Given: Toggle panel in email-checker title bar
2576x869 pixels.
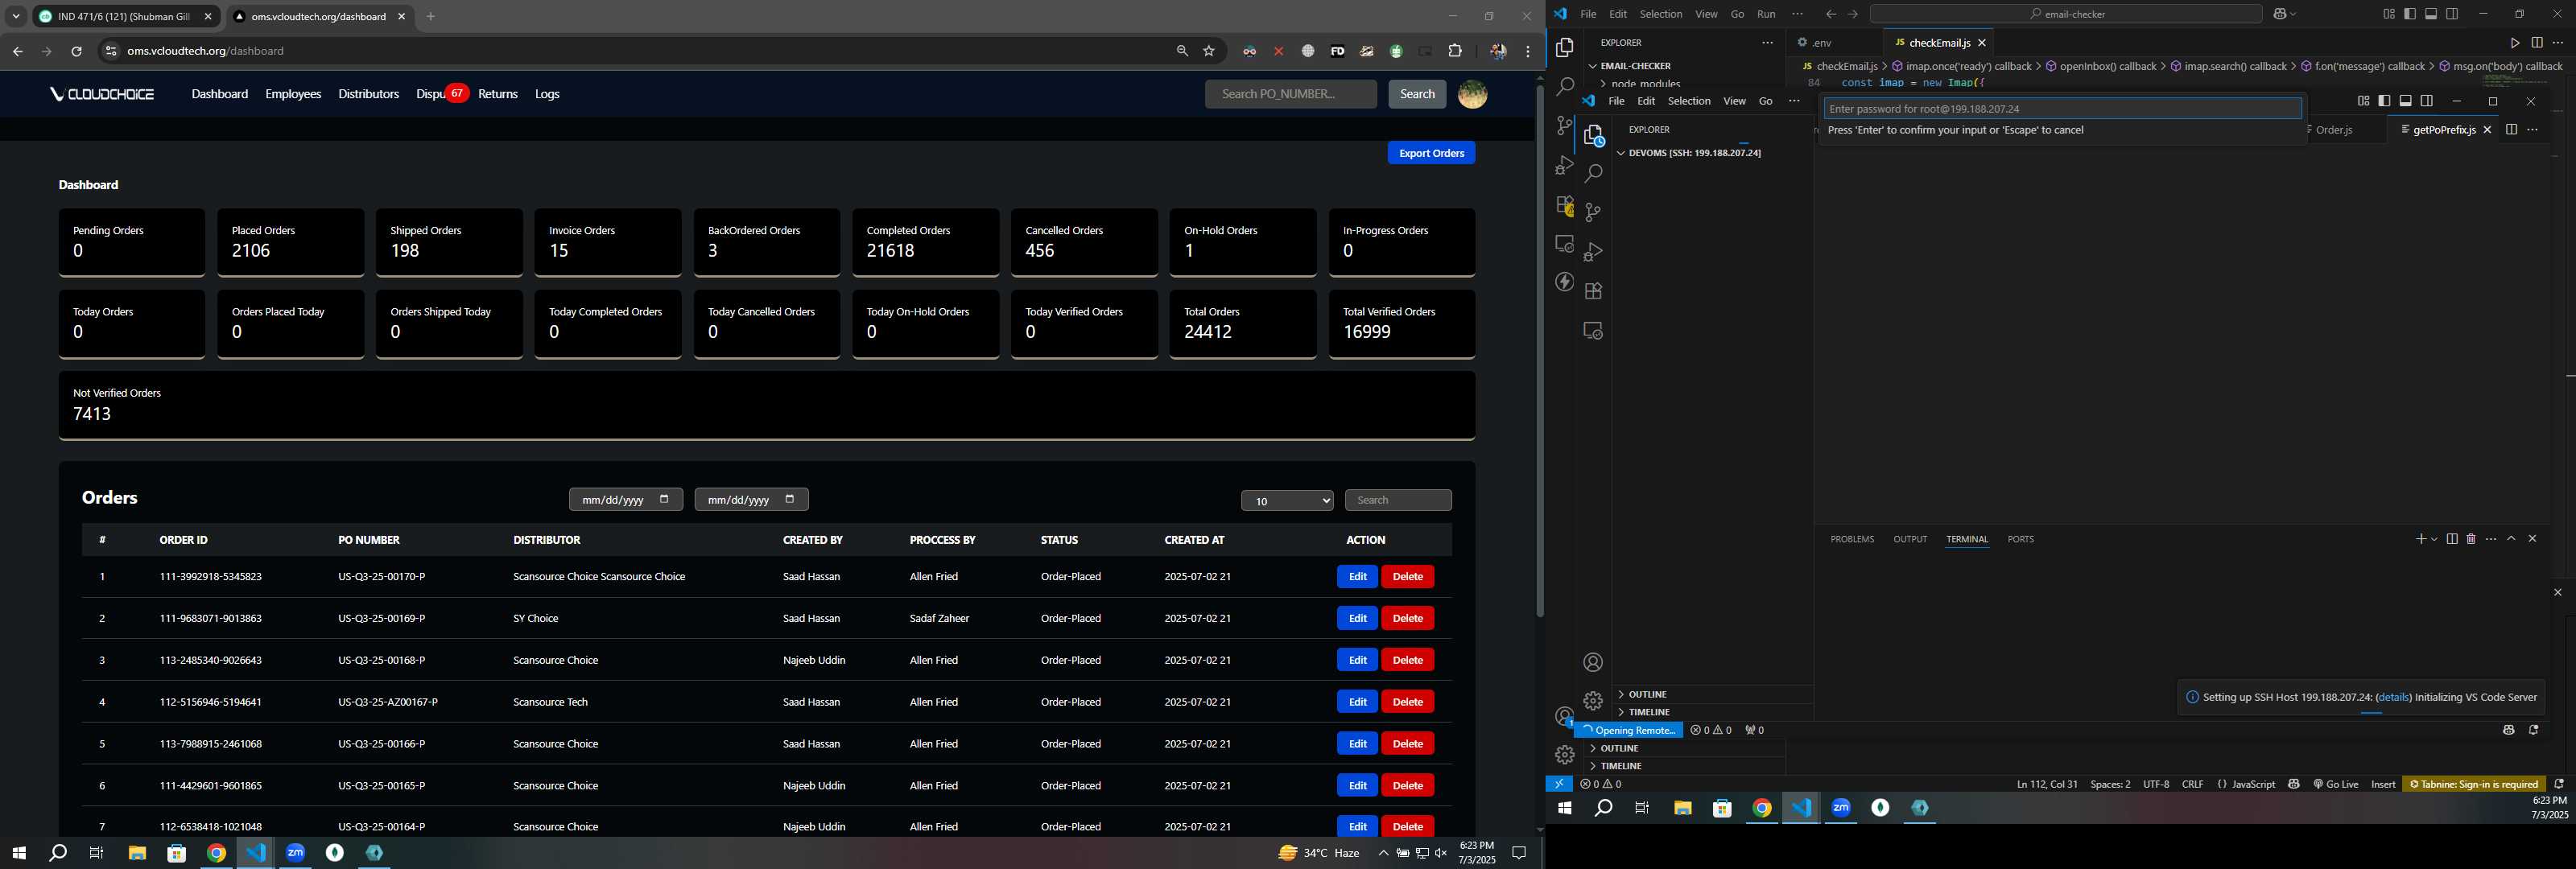Looking at the screenshot, I should (2431, 14).
